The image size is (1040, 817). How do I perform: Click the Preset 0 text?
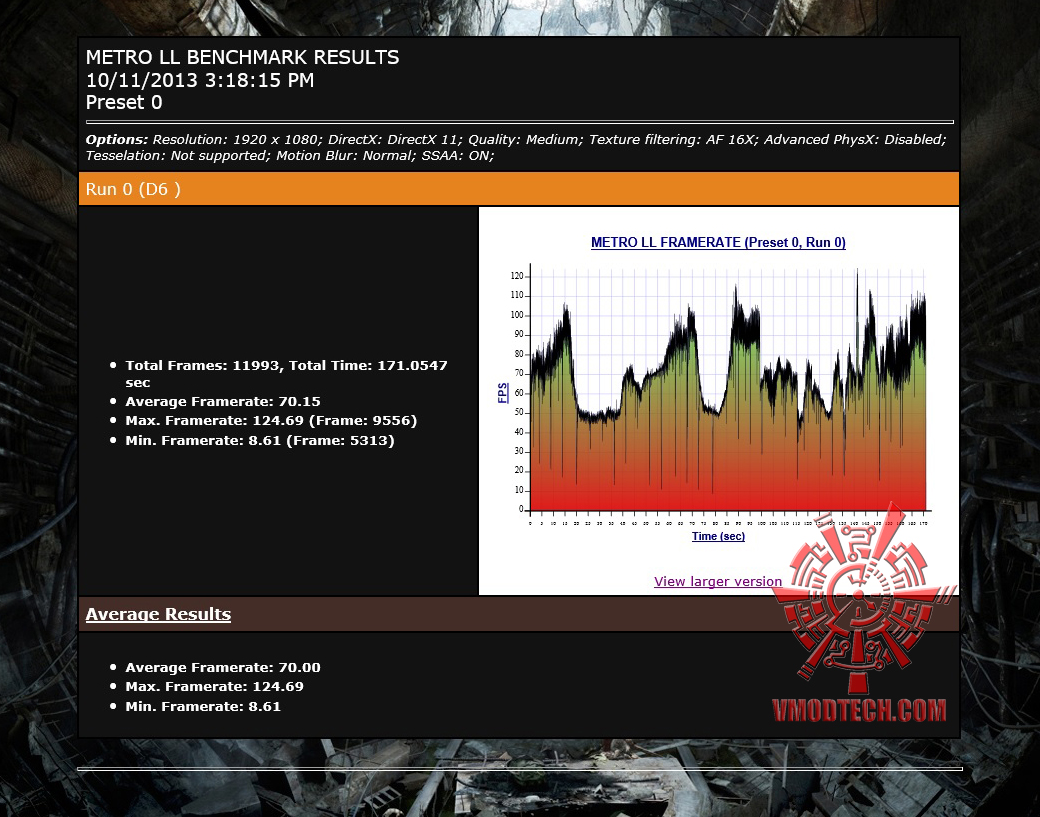pyautogui.click(x=124, y=102)
